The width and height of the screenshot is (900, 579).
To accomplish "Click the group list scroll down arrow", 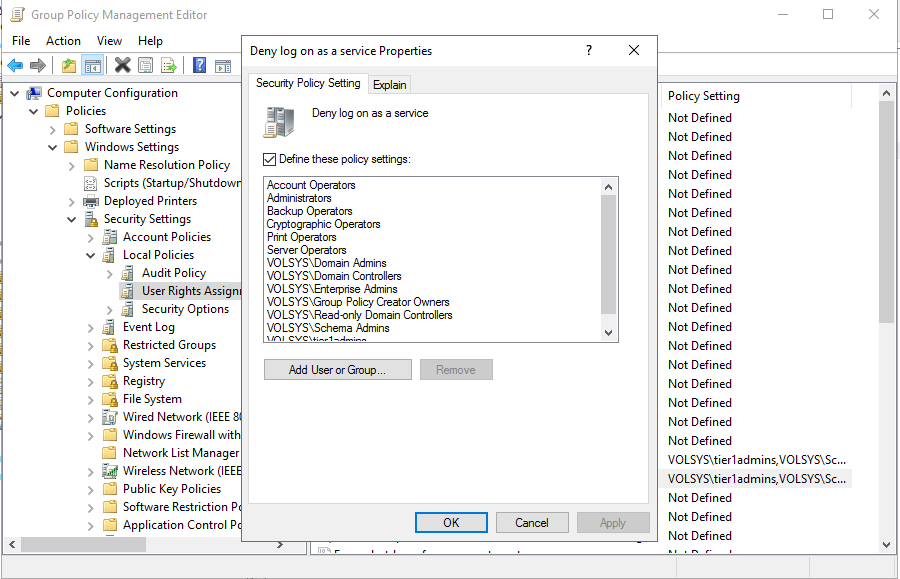I will pyautogui.click(x=608, y=333).
